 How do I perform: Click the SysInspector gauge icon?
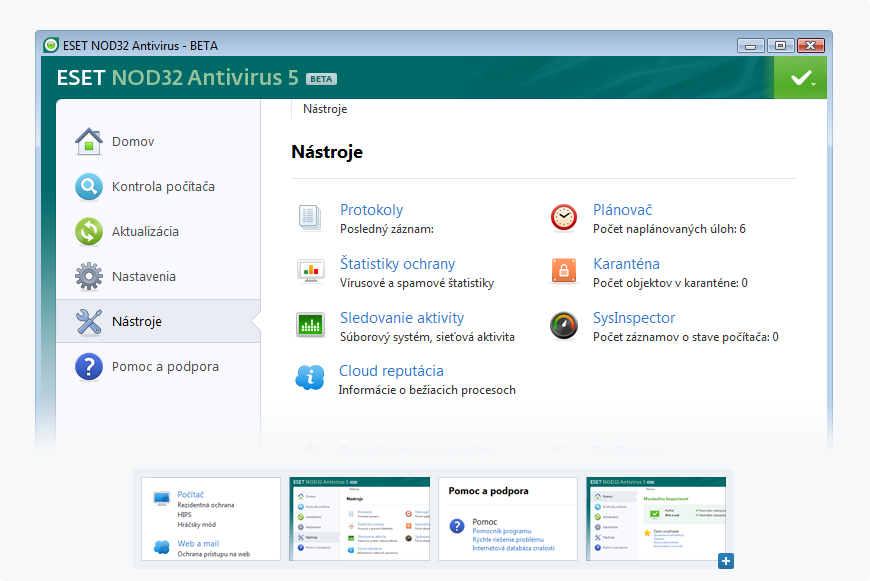point(564,325)
